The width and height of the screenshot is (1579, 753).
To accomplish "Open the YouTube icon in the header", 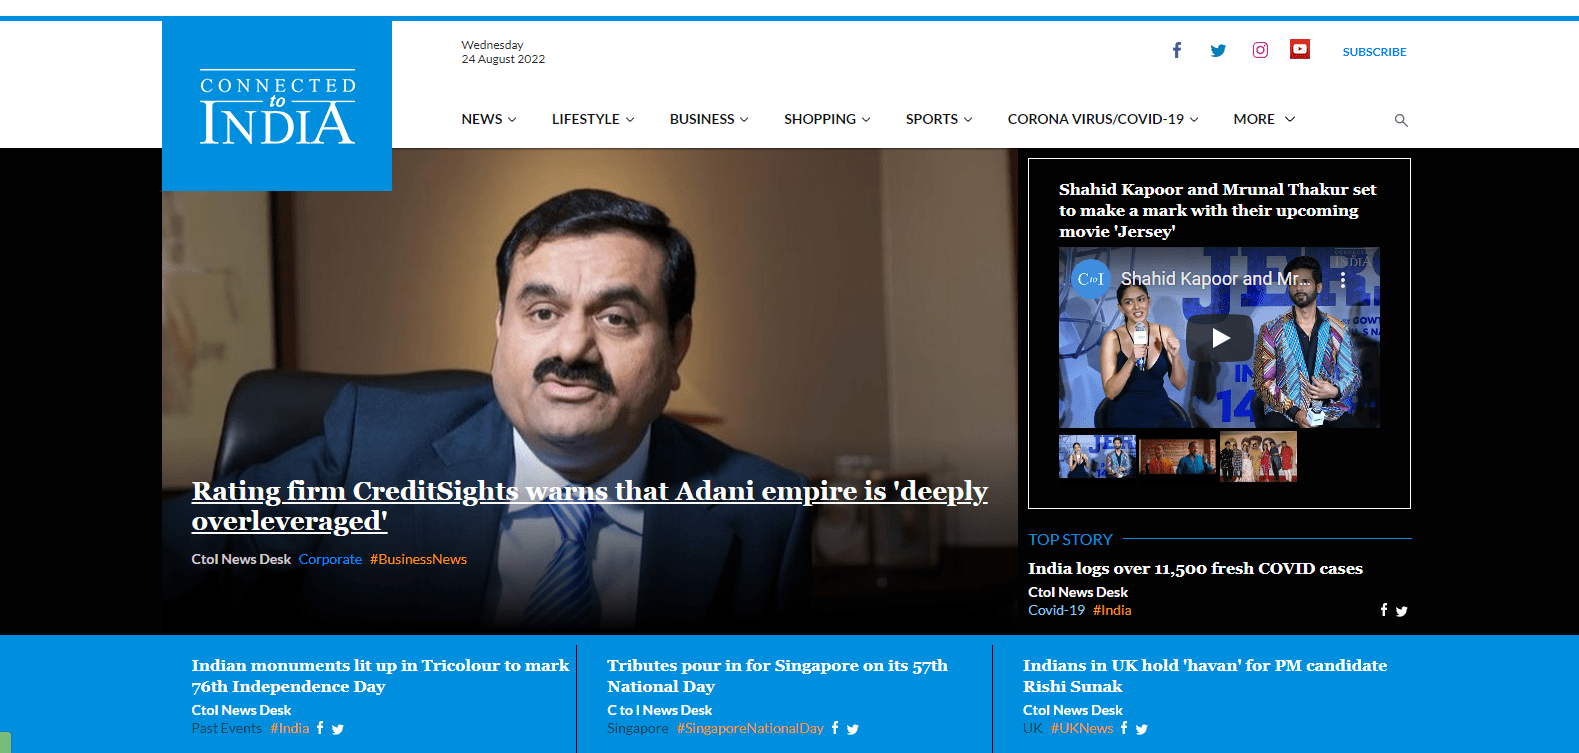I will 1300,49.
